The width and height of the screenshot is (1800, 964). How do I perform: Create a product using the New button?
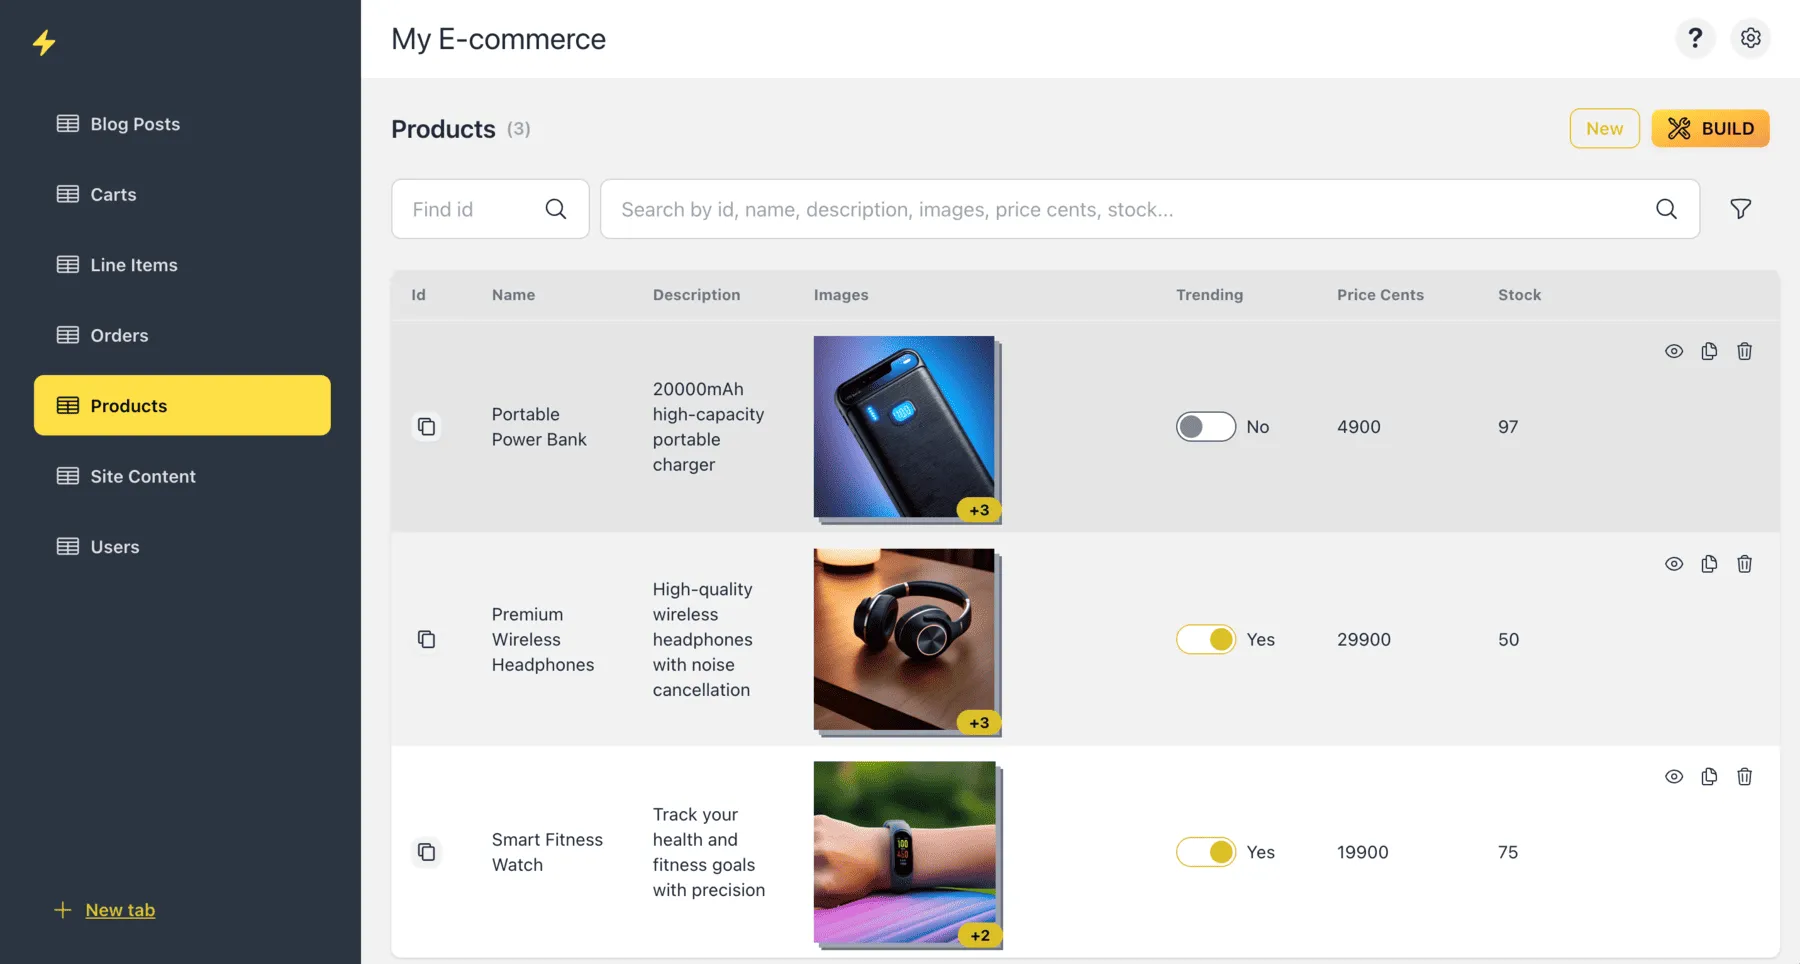pos(1604,128)
